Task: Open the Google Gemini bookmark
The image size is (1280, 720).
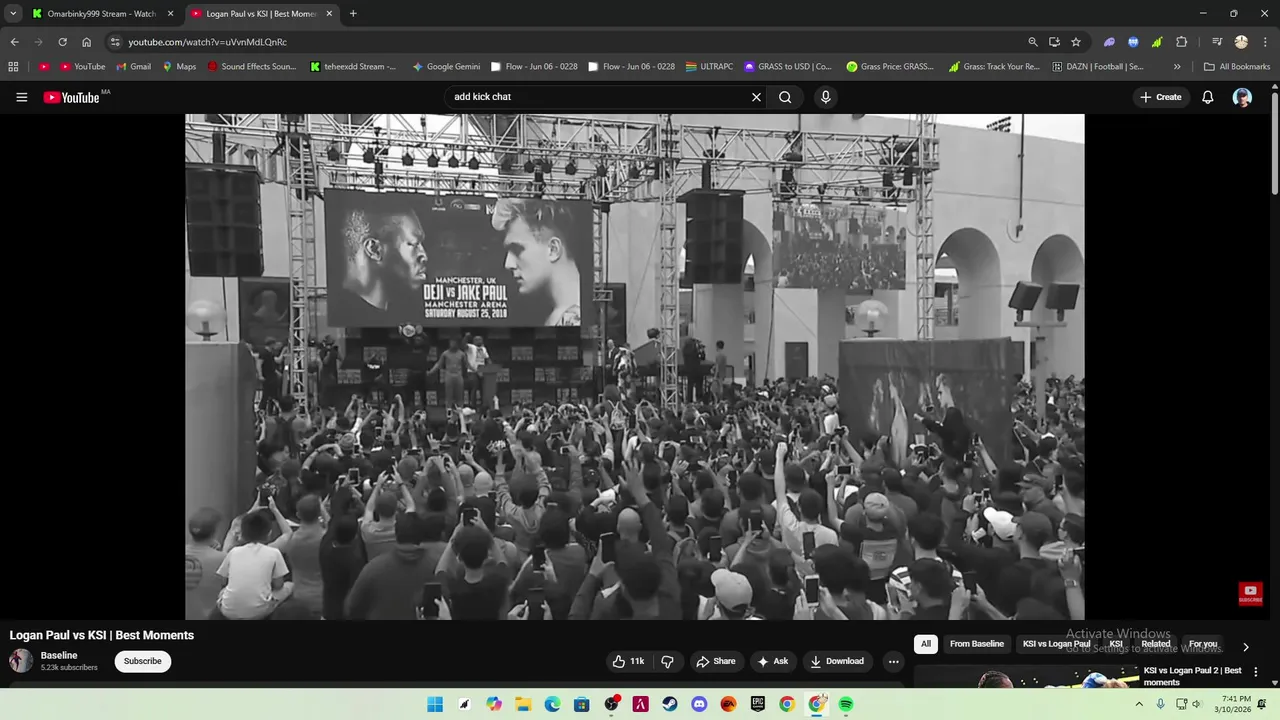Action: click(x=446, y=67)
